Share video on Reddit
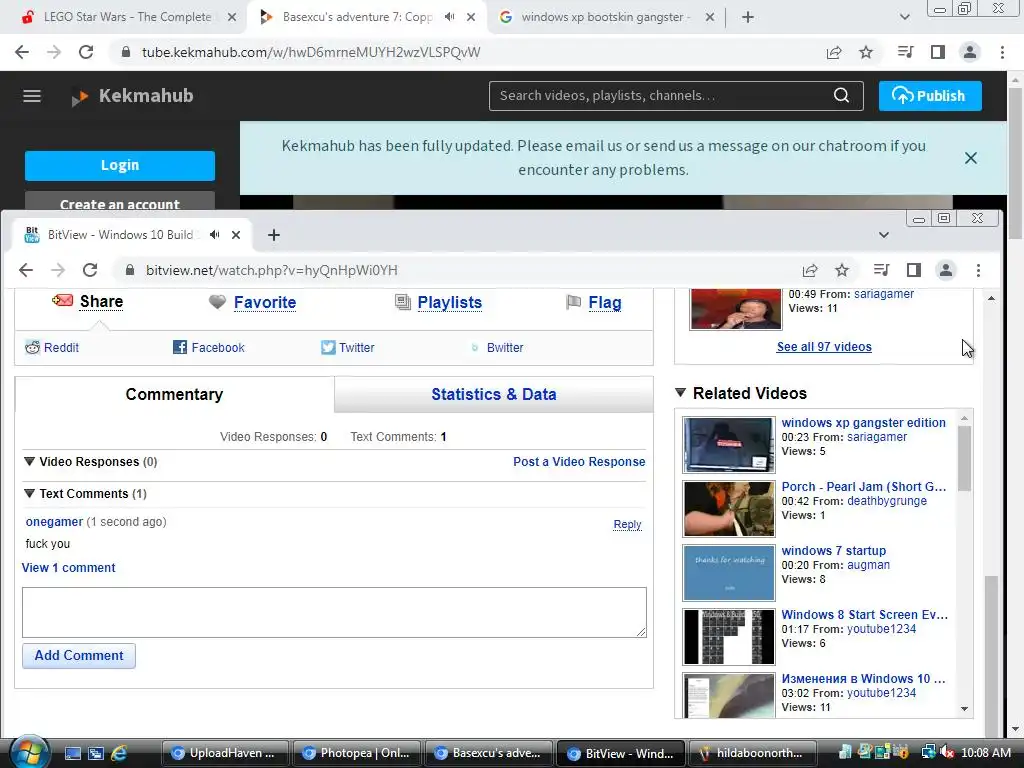1024x768 pixels. pos(52,347)
